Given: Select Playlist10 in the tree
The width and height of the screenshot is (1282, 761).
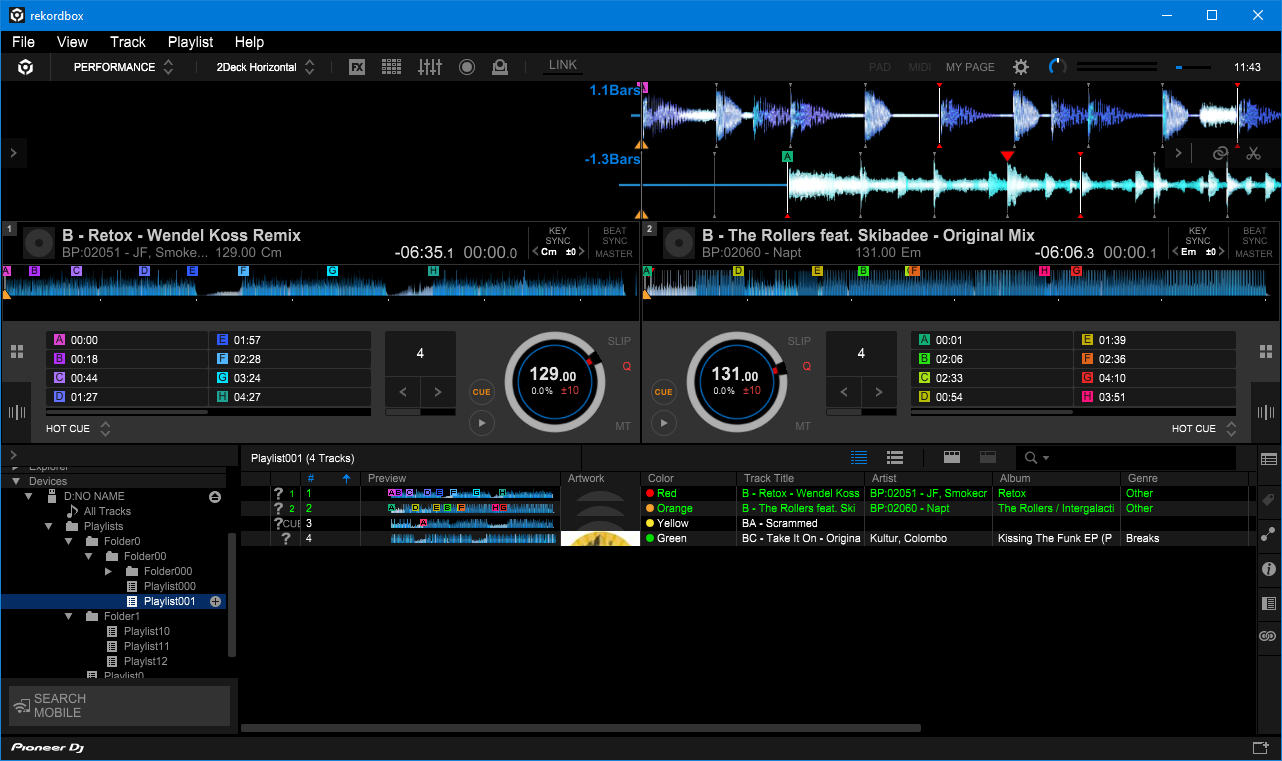Looking at the screenshot, I should (146, 631).
